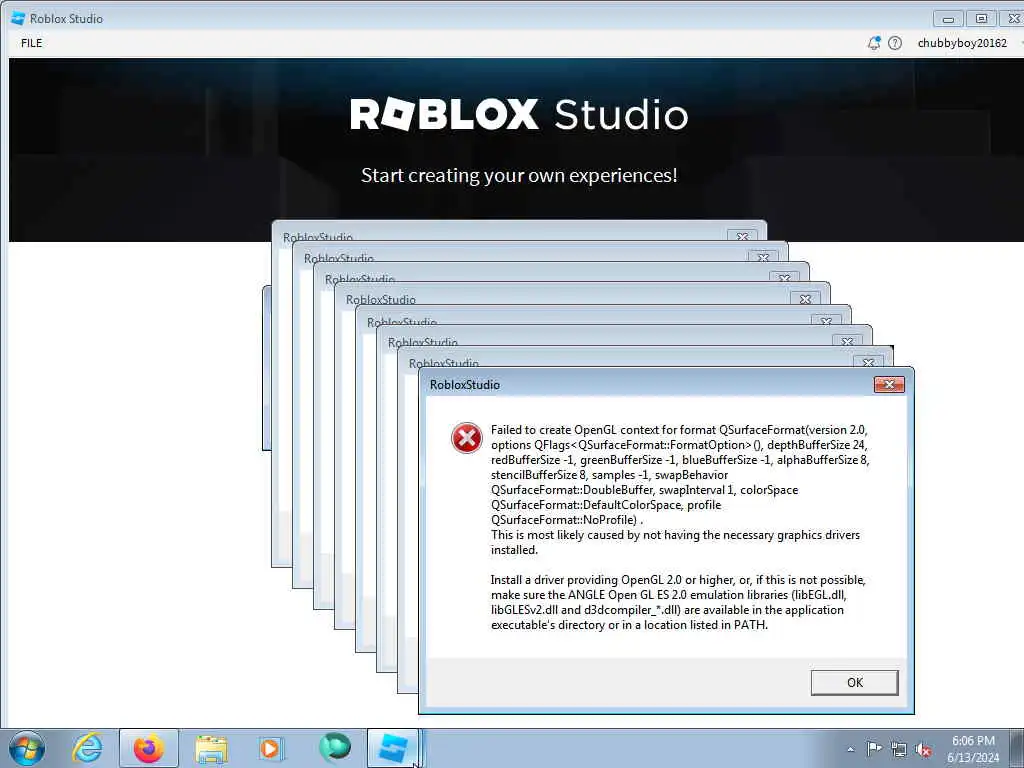
Task: Click the 'Install a driver providing OpenGL 2.0' line
Action: pos(678,580)
